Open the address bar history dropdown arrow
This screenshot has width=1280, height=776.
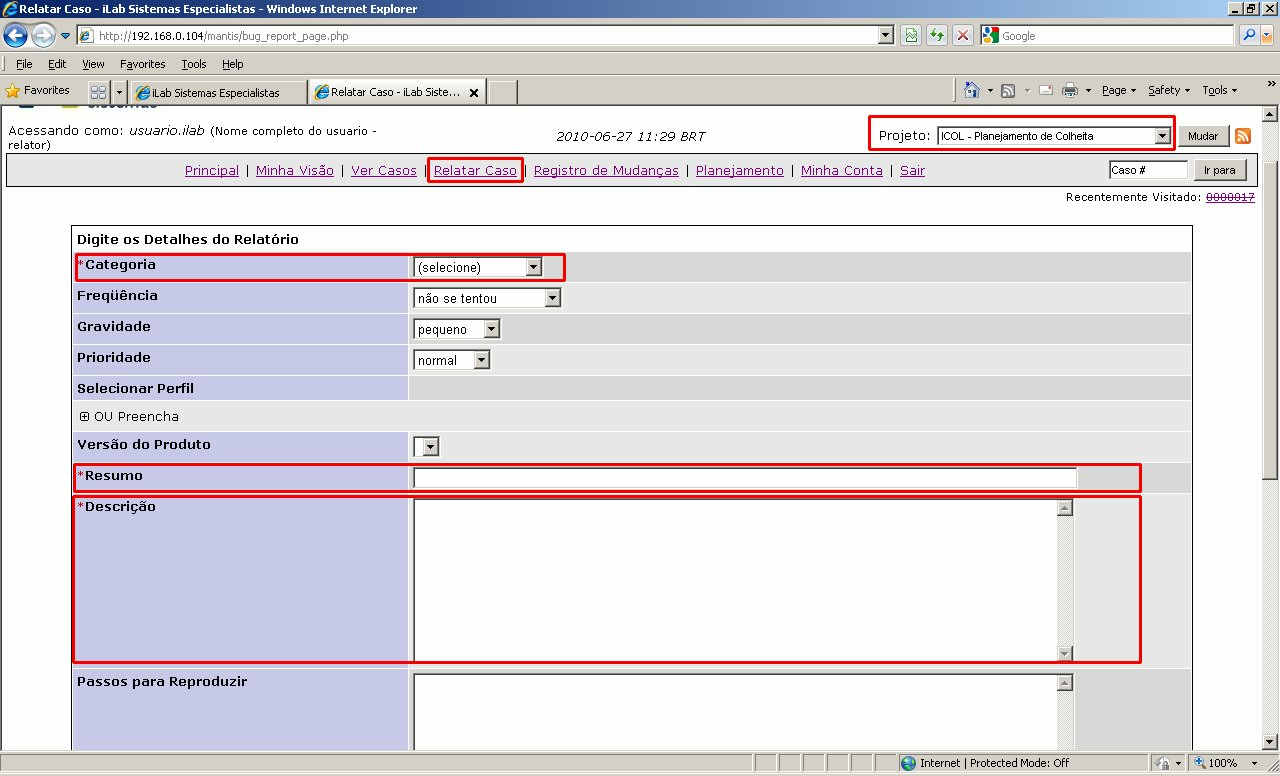[886, 36]
